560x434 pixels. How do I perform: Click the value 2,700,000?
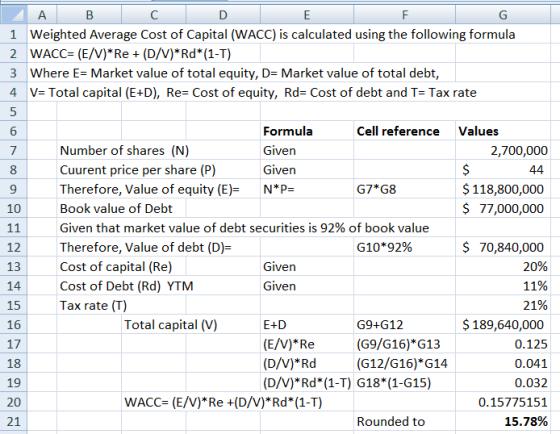pos(519,150)
